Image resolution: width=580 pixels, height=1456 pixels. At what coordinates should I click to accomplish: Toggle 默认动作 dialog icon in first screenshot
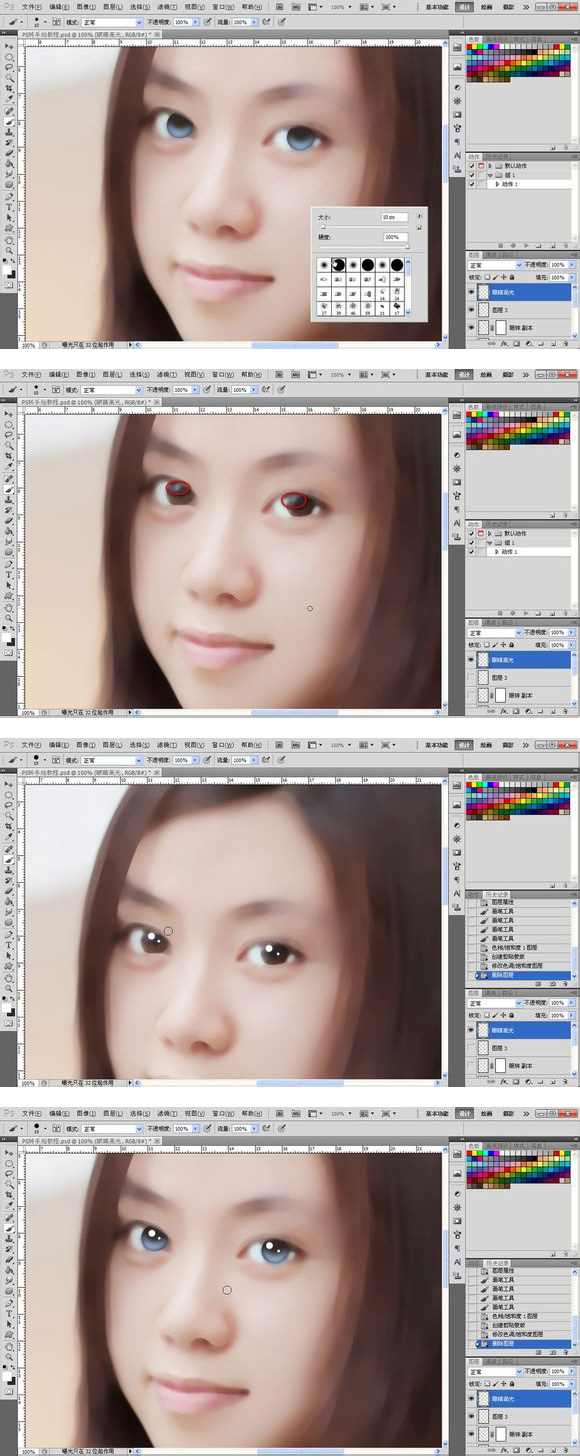click(x=481, y=166)
